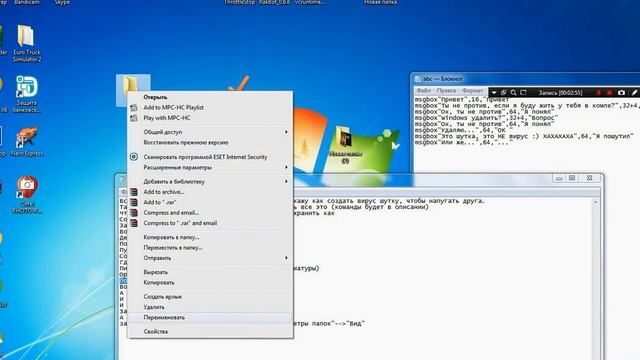Viewport: 640px width, 360px height.
Task: Click the WinRAR icon beside Compress and email...
Action: coord(133,213)
